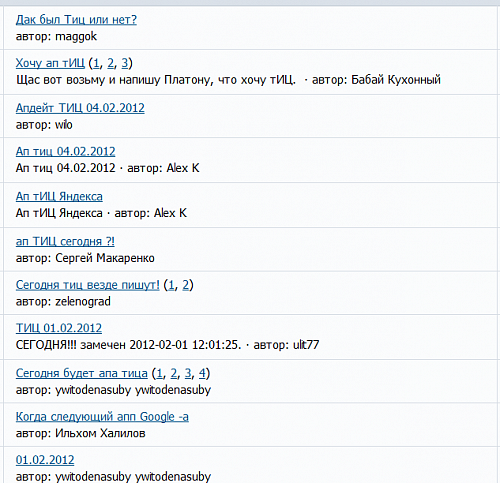500x483 pixels.
Task: Go to page 3 of "Хочу ап тИЦ"
Action: point(124,63)
